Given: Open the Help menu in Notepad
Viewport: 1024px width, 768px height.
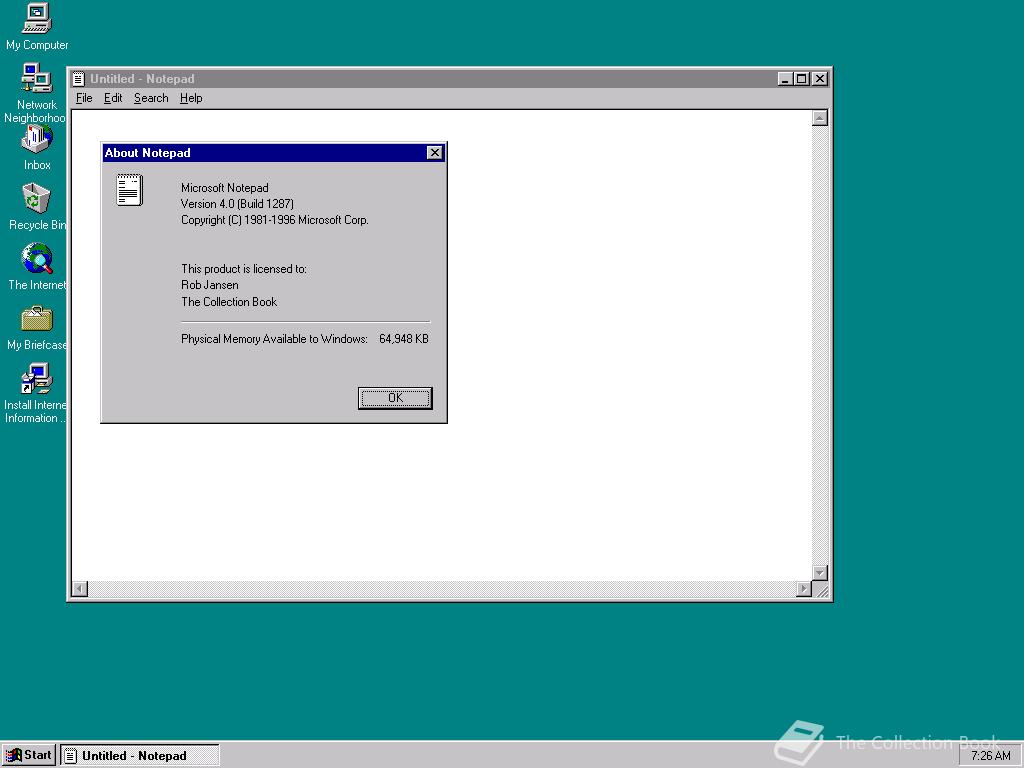Looking at the screenshot, I should [x=191, y=98].
